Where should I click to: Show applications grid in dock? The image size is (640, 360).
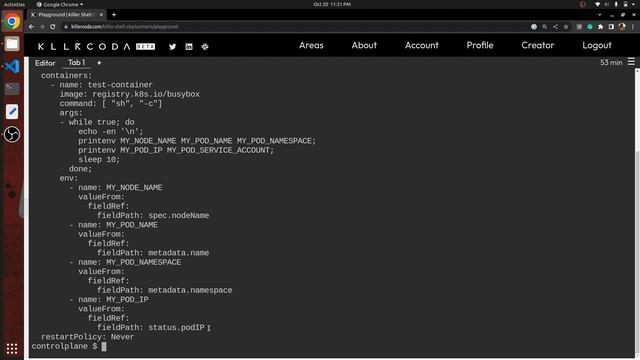coord(12,348)
